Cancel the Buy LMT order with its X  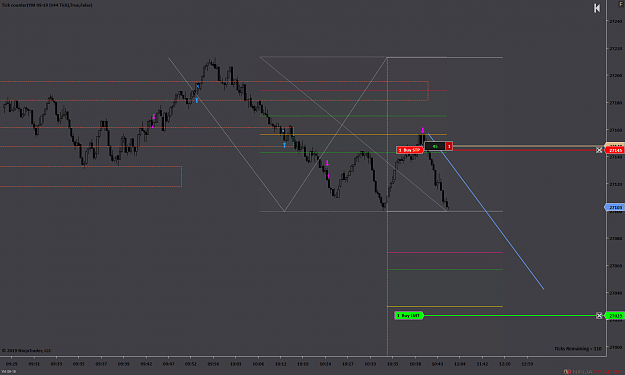click(599, 316)
